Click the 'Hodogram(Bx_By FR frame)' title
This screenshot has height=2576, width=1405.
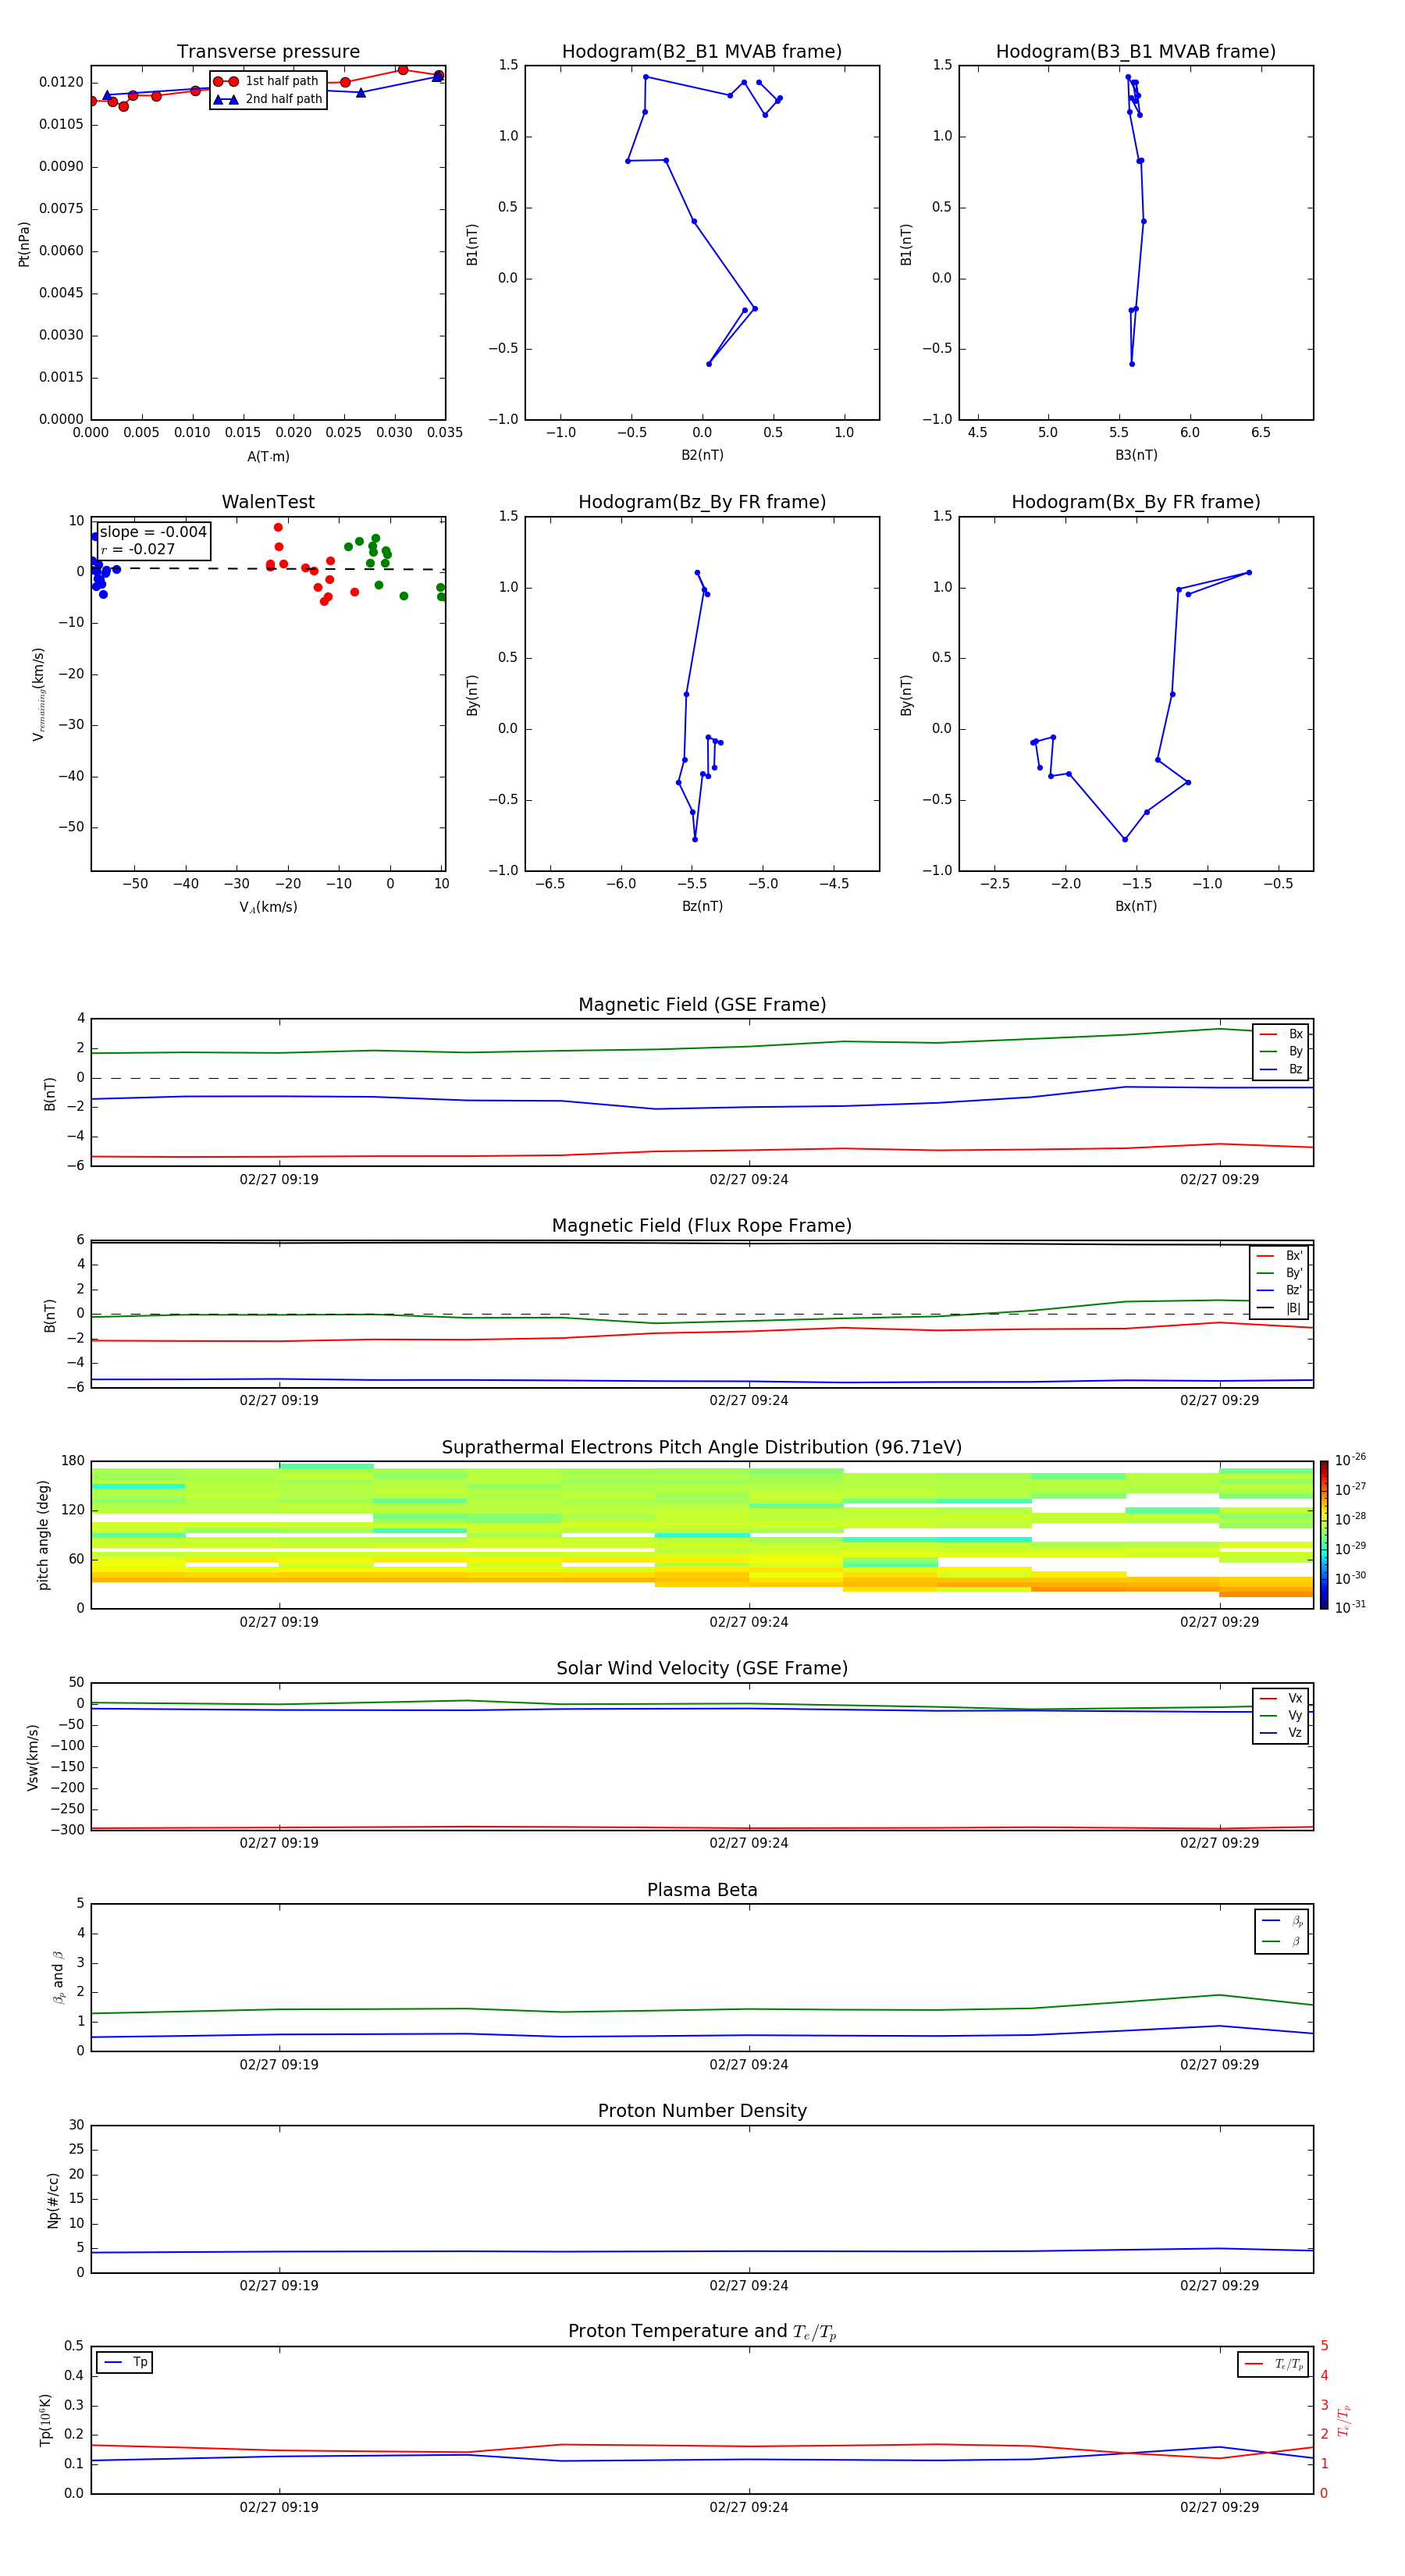coord(1136,502)
